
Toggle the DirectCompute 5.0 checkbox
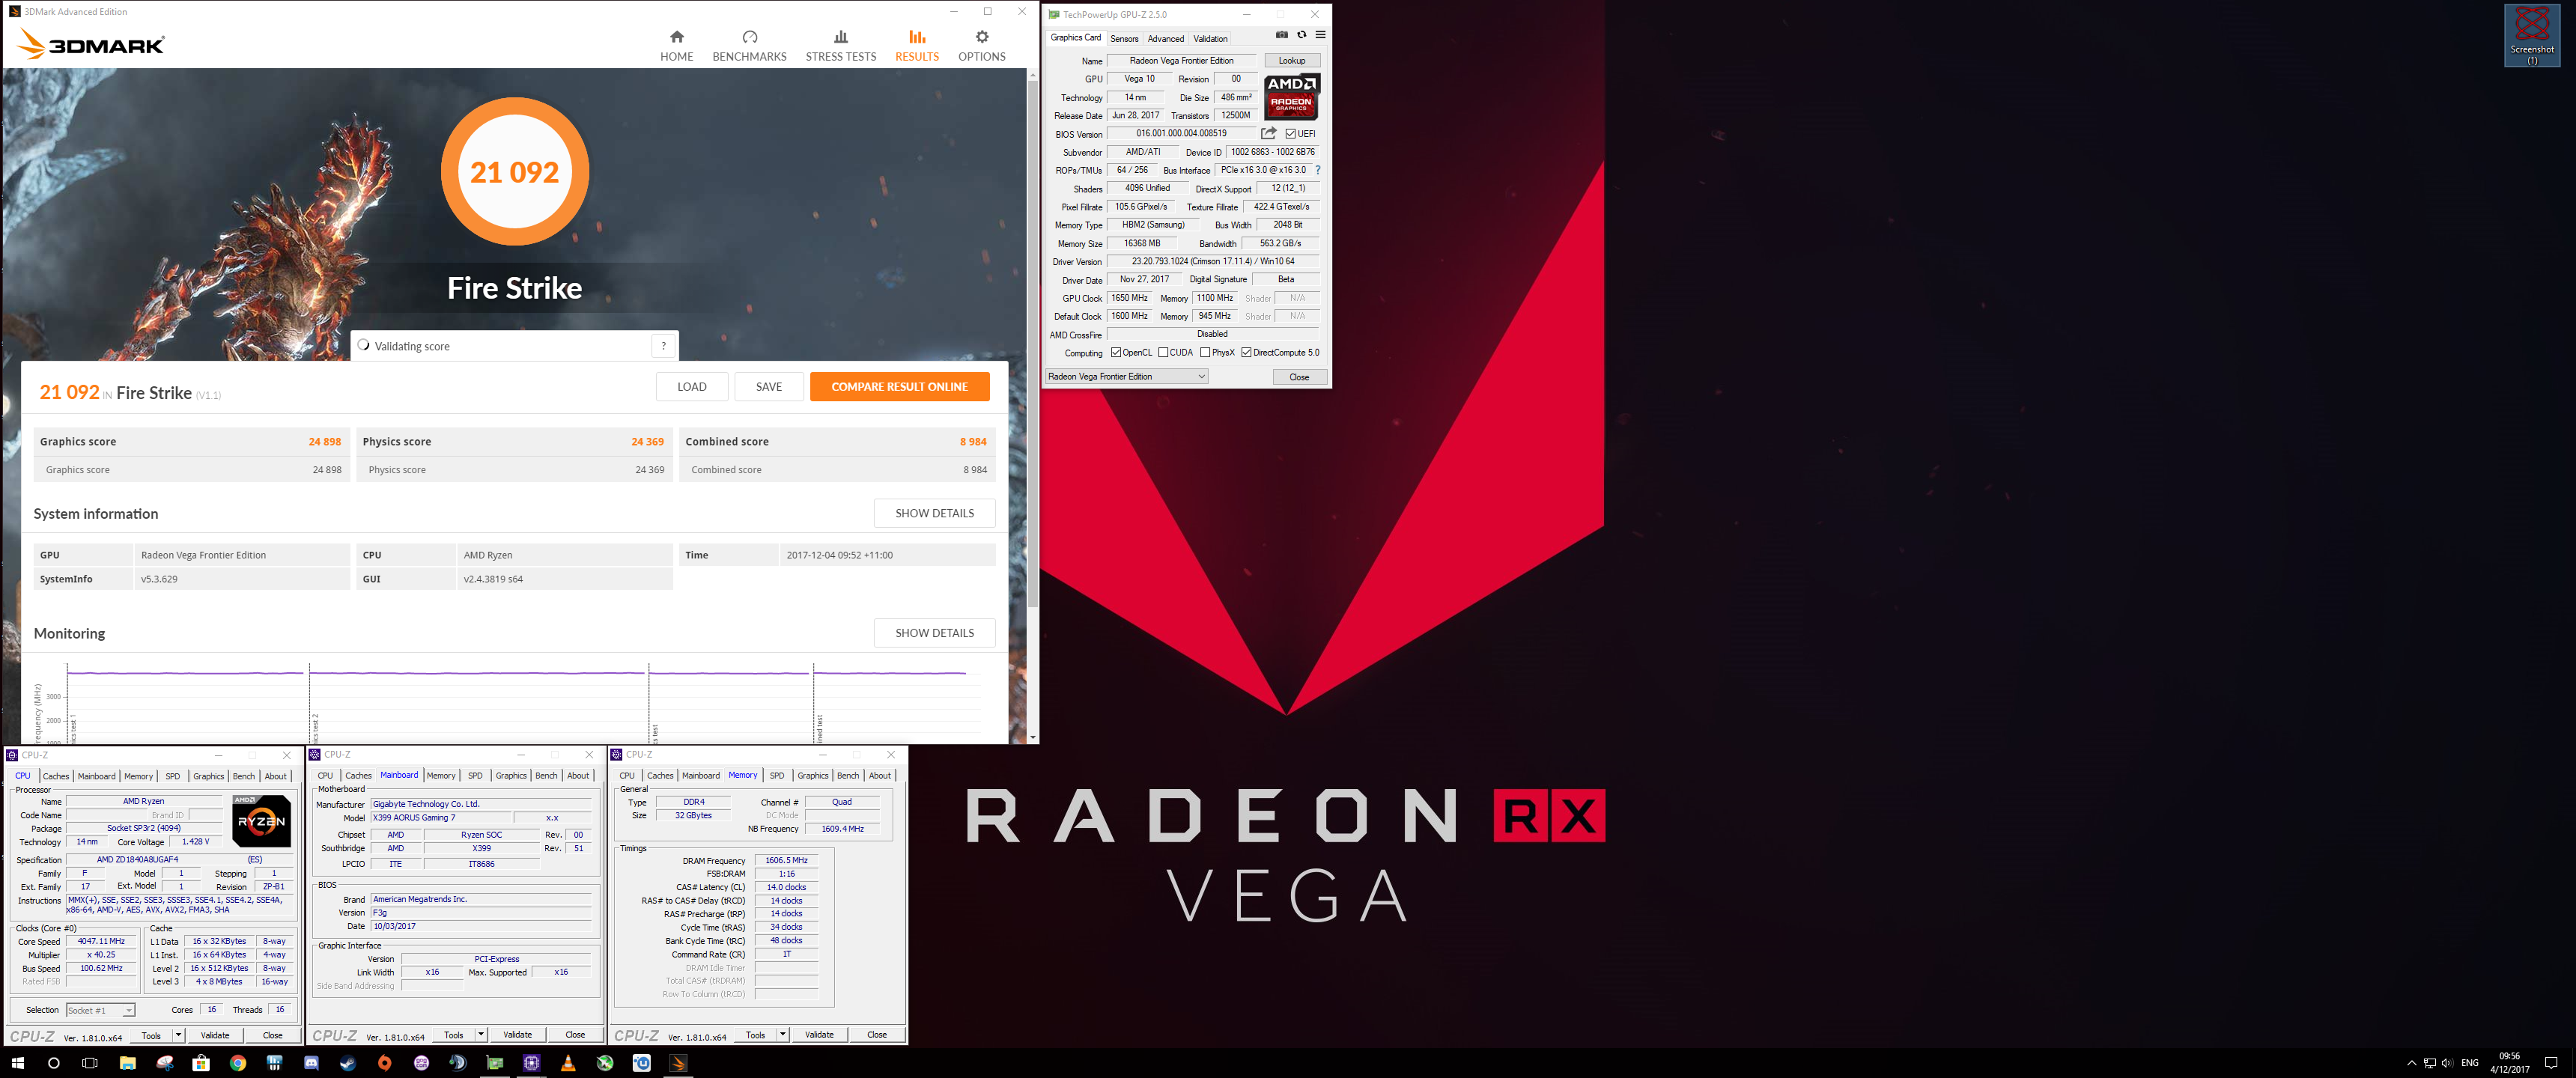1246,353
